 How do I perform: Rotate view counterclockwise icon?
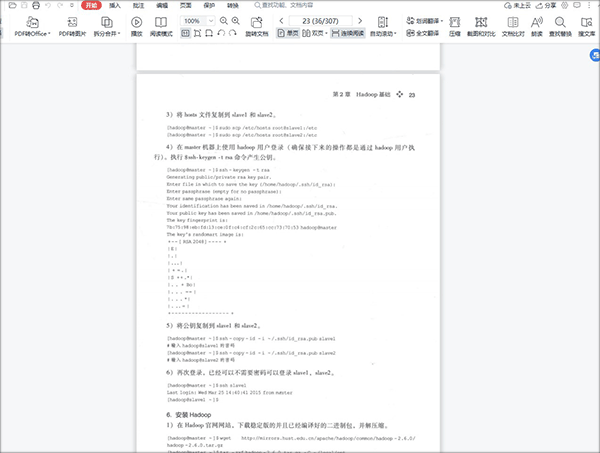(x=221, y=33)
